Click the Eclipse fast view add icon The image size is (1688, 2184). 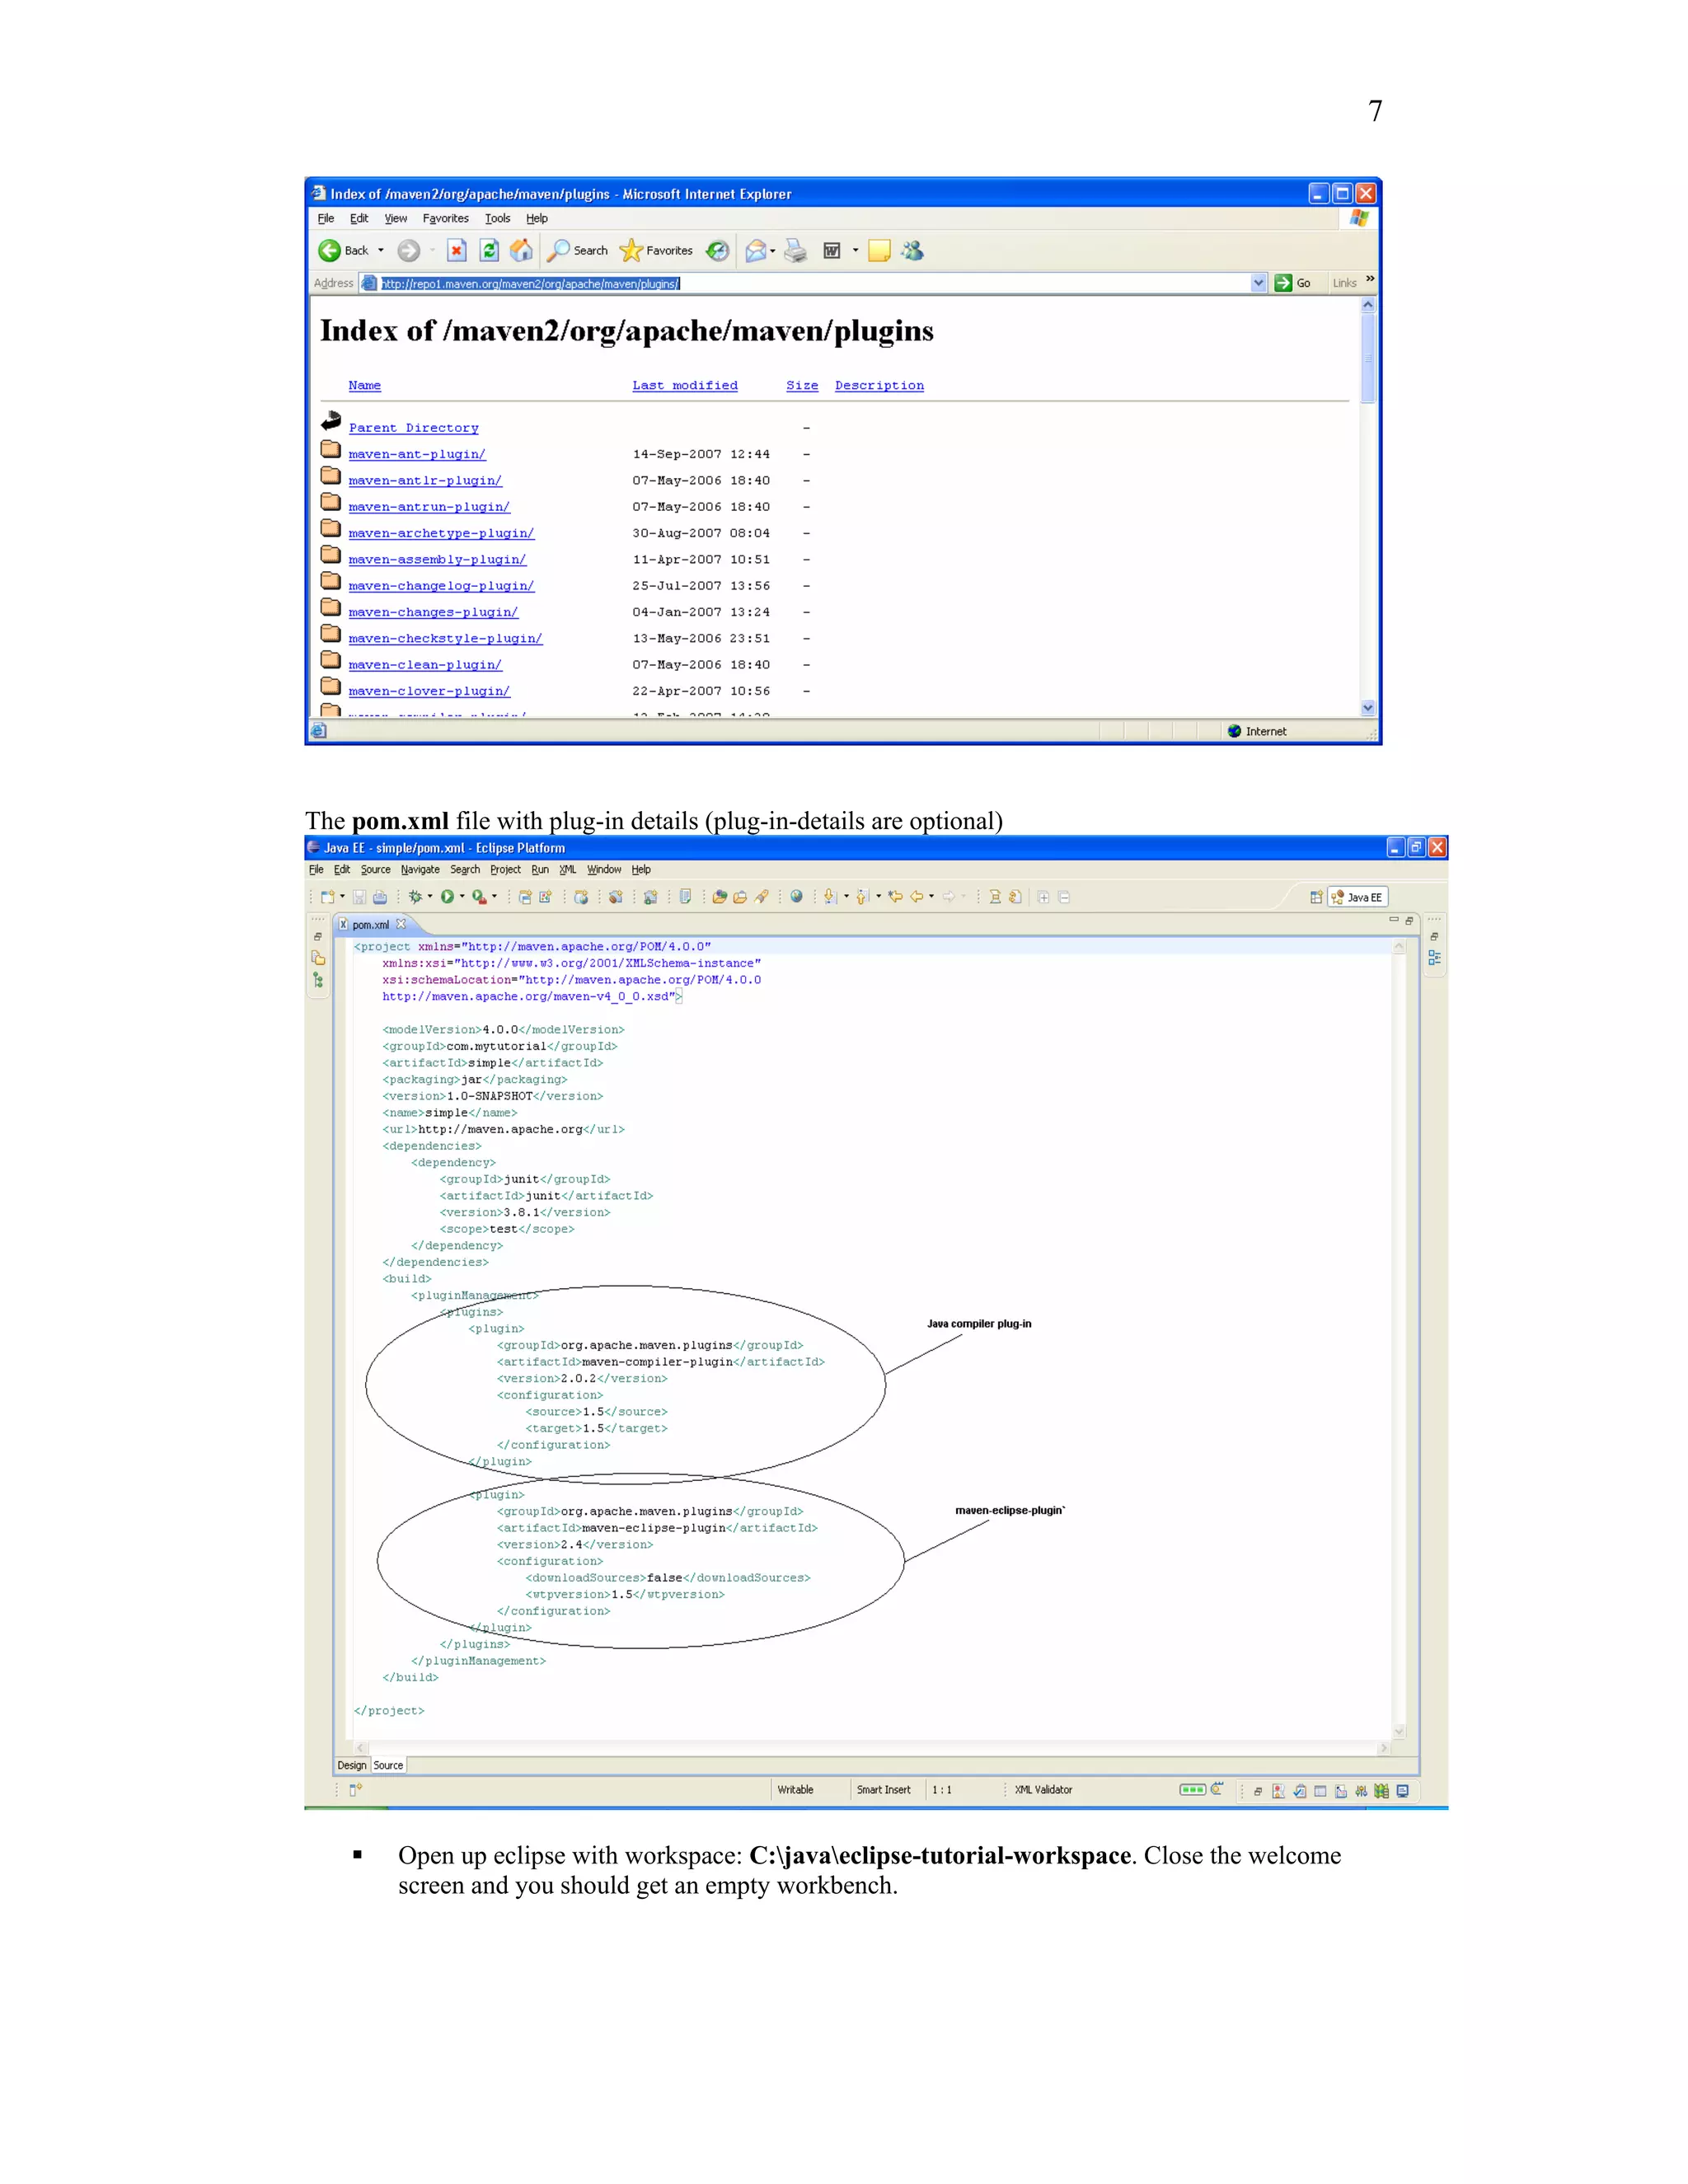point(355,1790)
